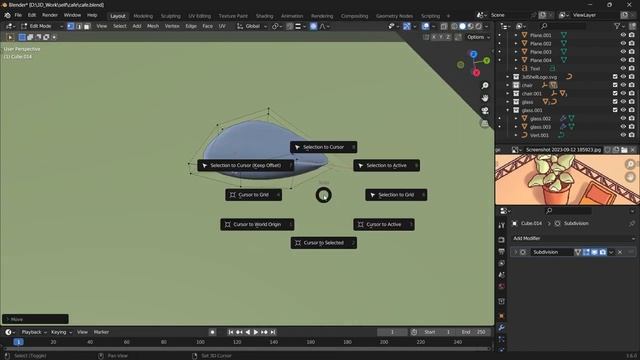Screen dimensions: 640x360
Task: Toggle camera view icon in viewport
Action: (484, 111)
